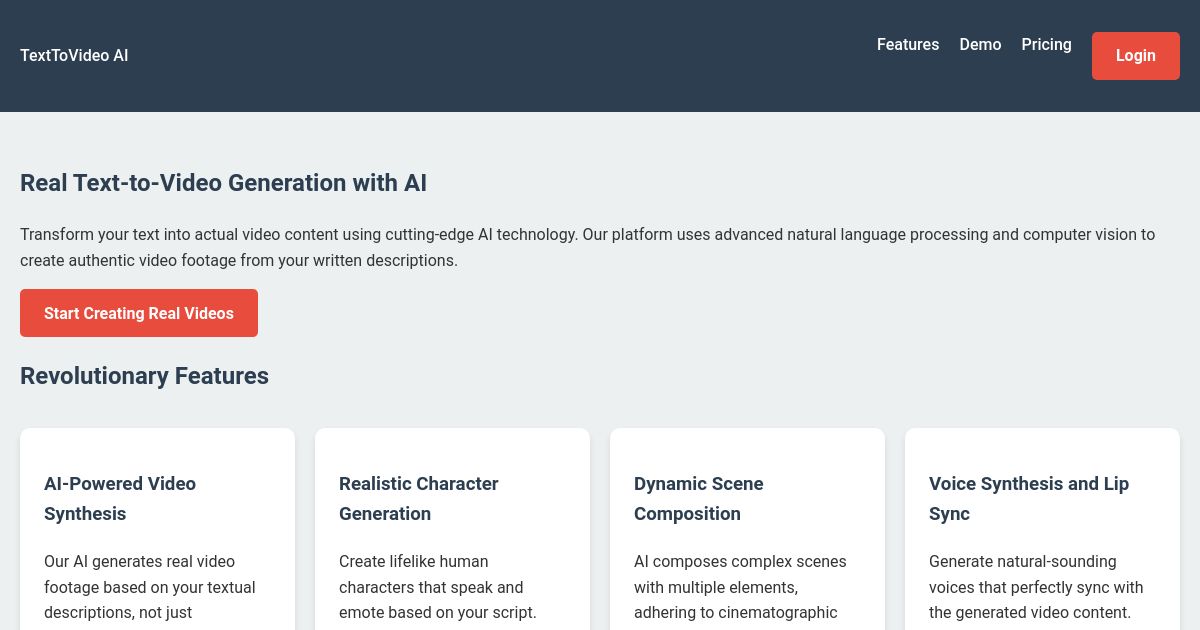Image resolution: width=1200 pixels, height=630 pixels.
Task: Click the AI-Powered Video Synthesis heading
Action: click(120, 498)
